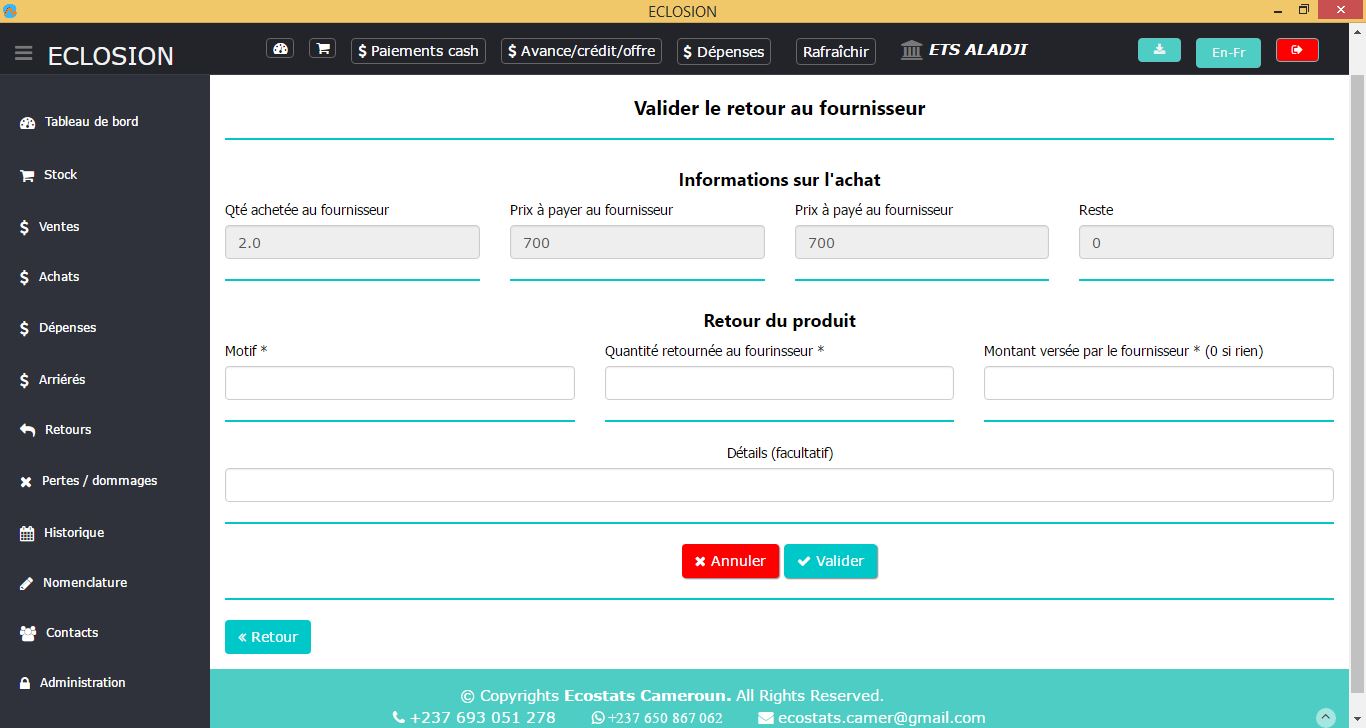Open Stock section in sidebar
This screenshot has height=728, width=1366.
[60, 175]
